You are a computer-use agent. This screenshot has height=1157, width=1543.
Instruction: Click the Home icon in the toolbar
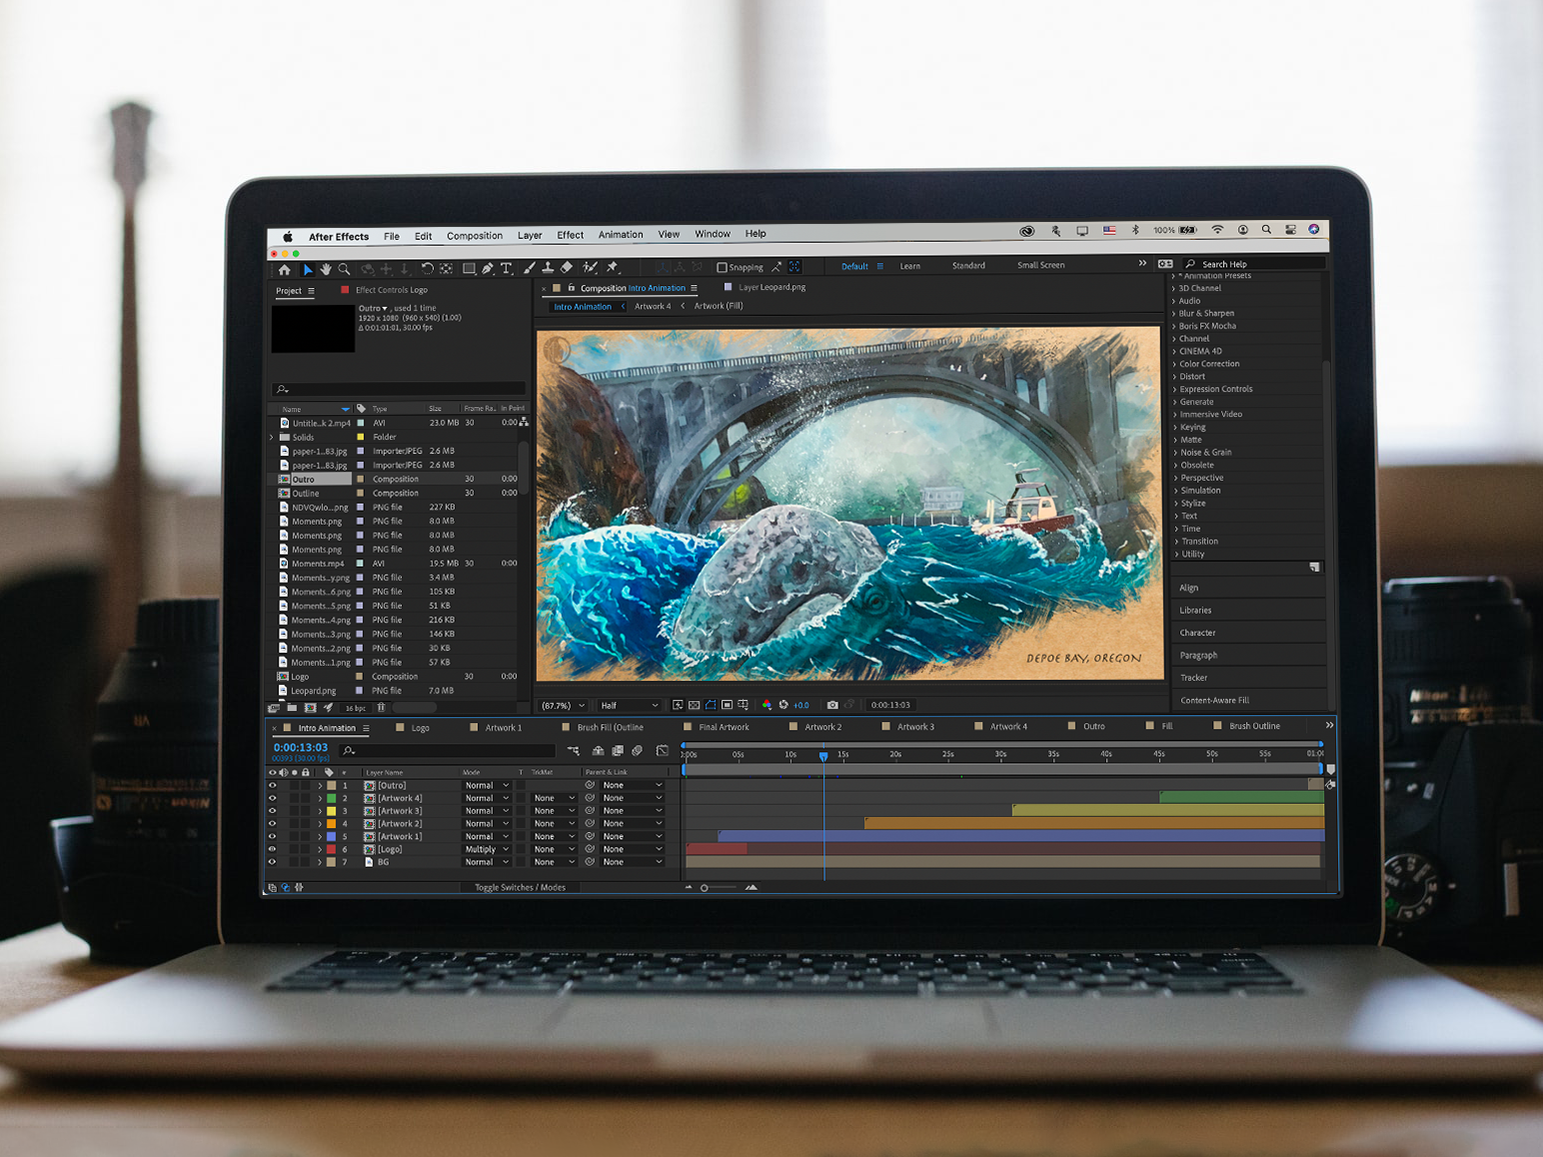click(x=284, y=269)
